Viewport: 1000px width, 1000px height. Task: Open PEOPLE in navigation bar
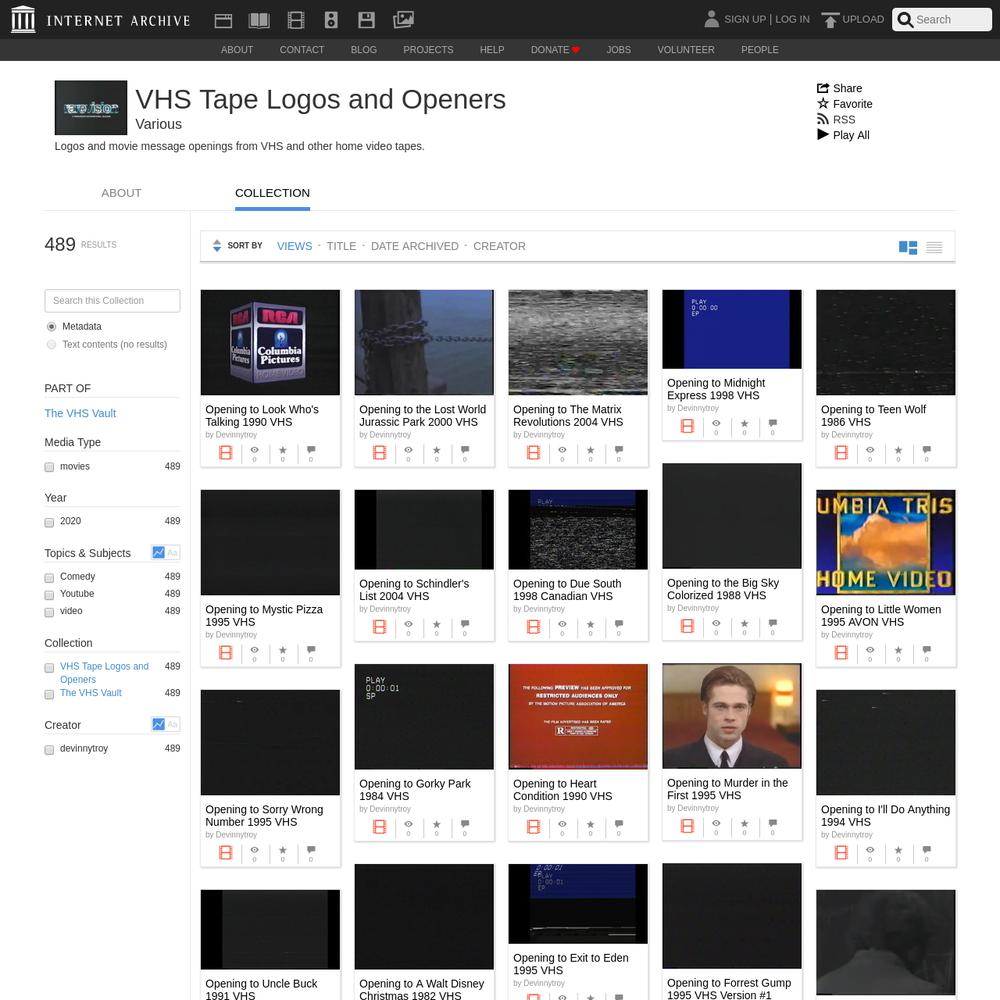pyautogui.click(x=760, y=50)
